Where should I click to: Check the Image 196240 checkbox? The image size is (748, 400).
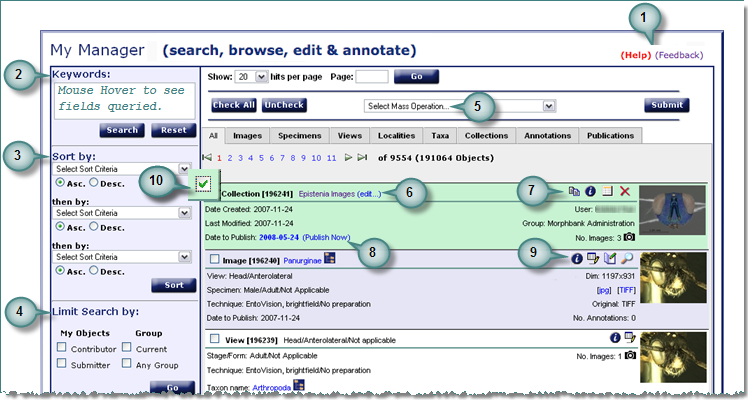tap(214, 260)
